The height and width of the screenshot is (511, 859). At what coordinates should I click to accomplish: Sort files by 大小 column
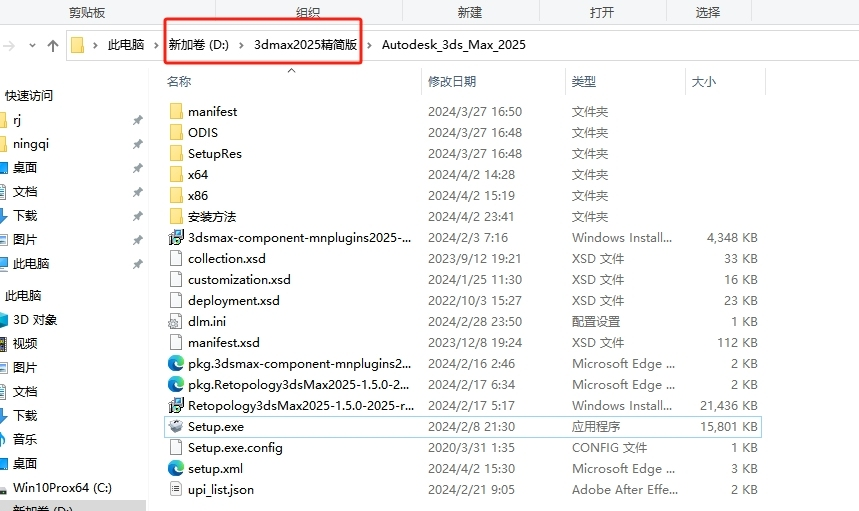pyautogui.click(x=703, y=82)
